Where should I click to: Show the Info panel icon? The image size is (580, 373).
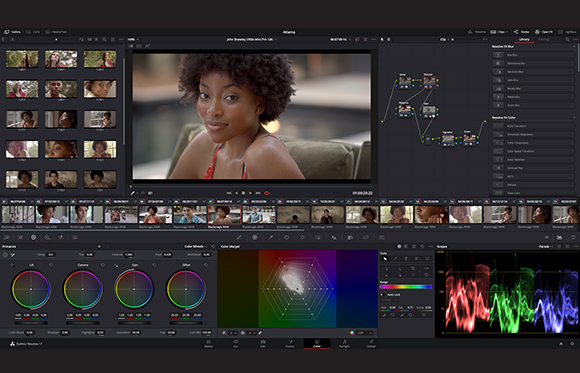[x=573, y=237]
